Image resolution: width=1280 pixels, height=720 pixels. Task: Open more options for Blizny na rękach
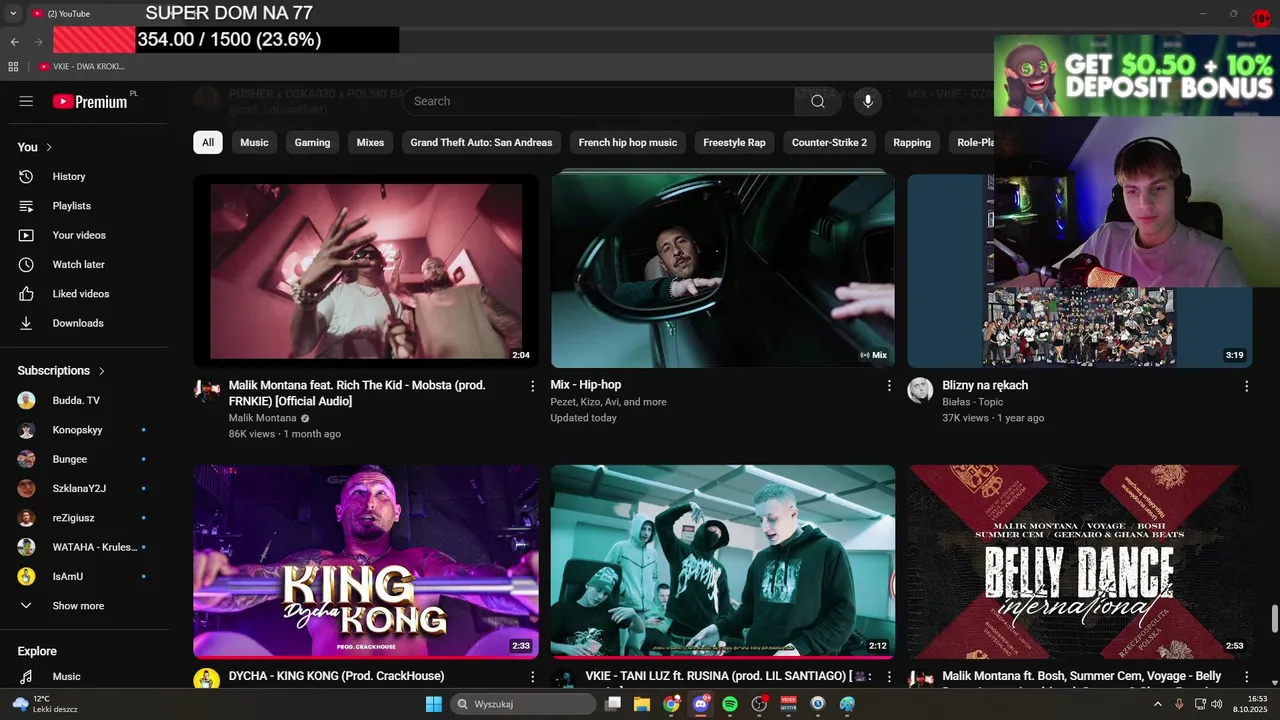[1246, 386]
